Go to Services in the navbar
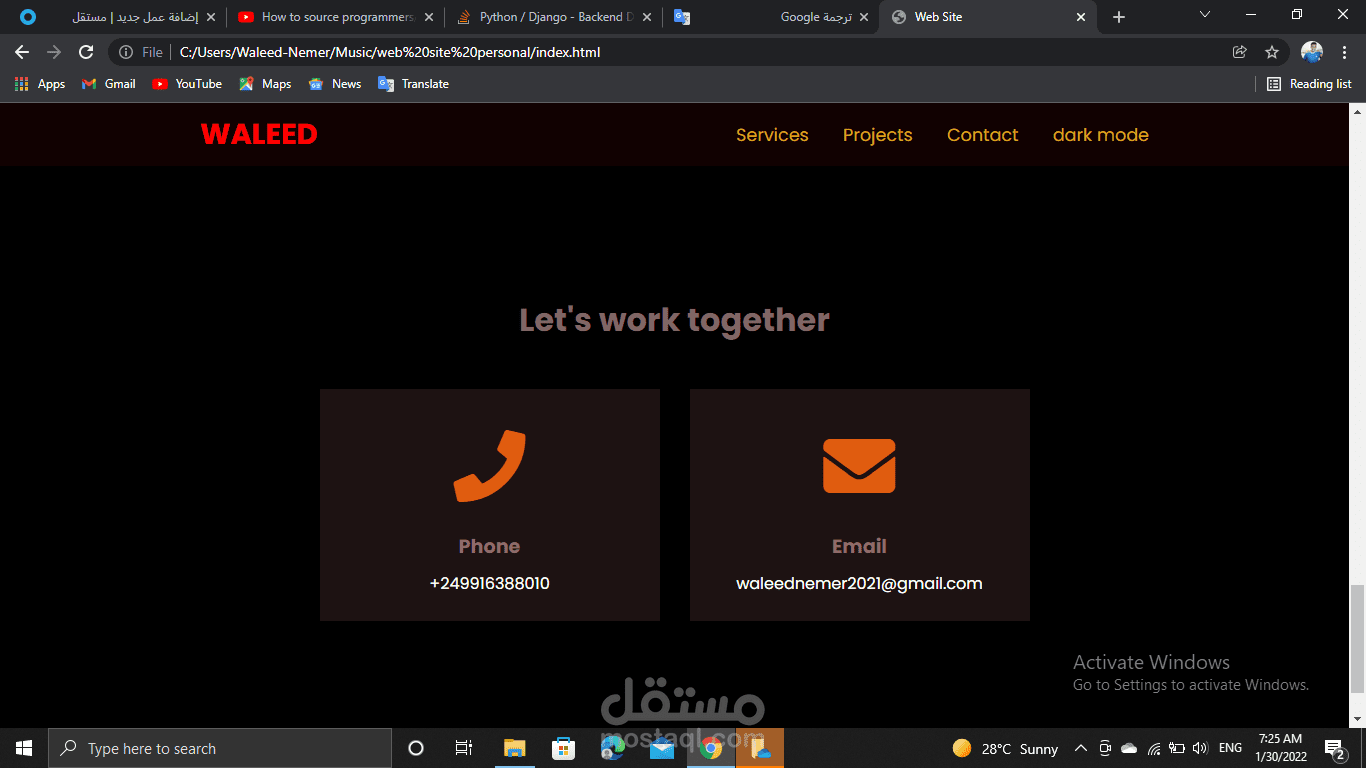1366x768 pixels. tap(772, 135)
